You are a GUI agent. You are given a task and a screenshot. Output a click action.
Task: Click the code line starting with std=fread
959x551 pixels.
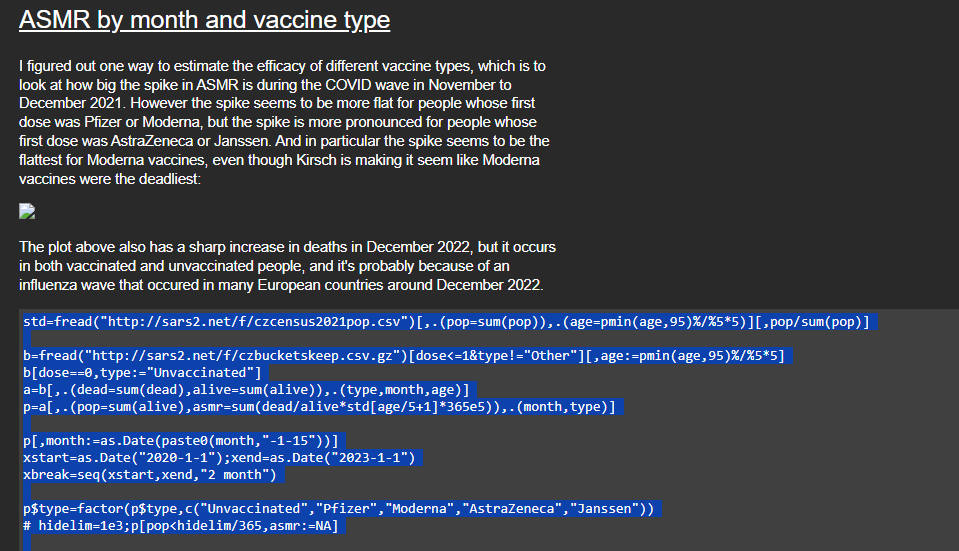pos(445,322)
